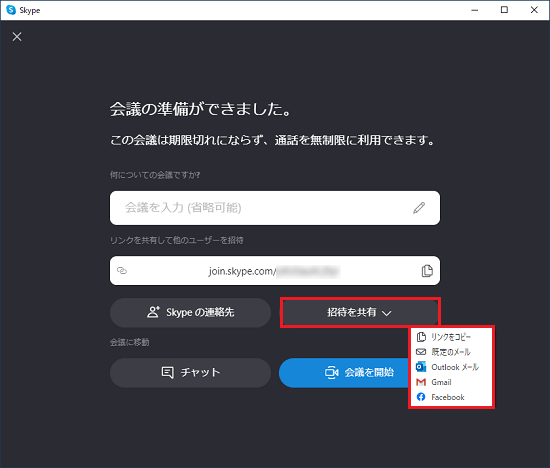
Task: Choose Gmail from the share menu
Action: point(451,382)
